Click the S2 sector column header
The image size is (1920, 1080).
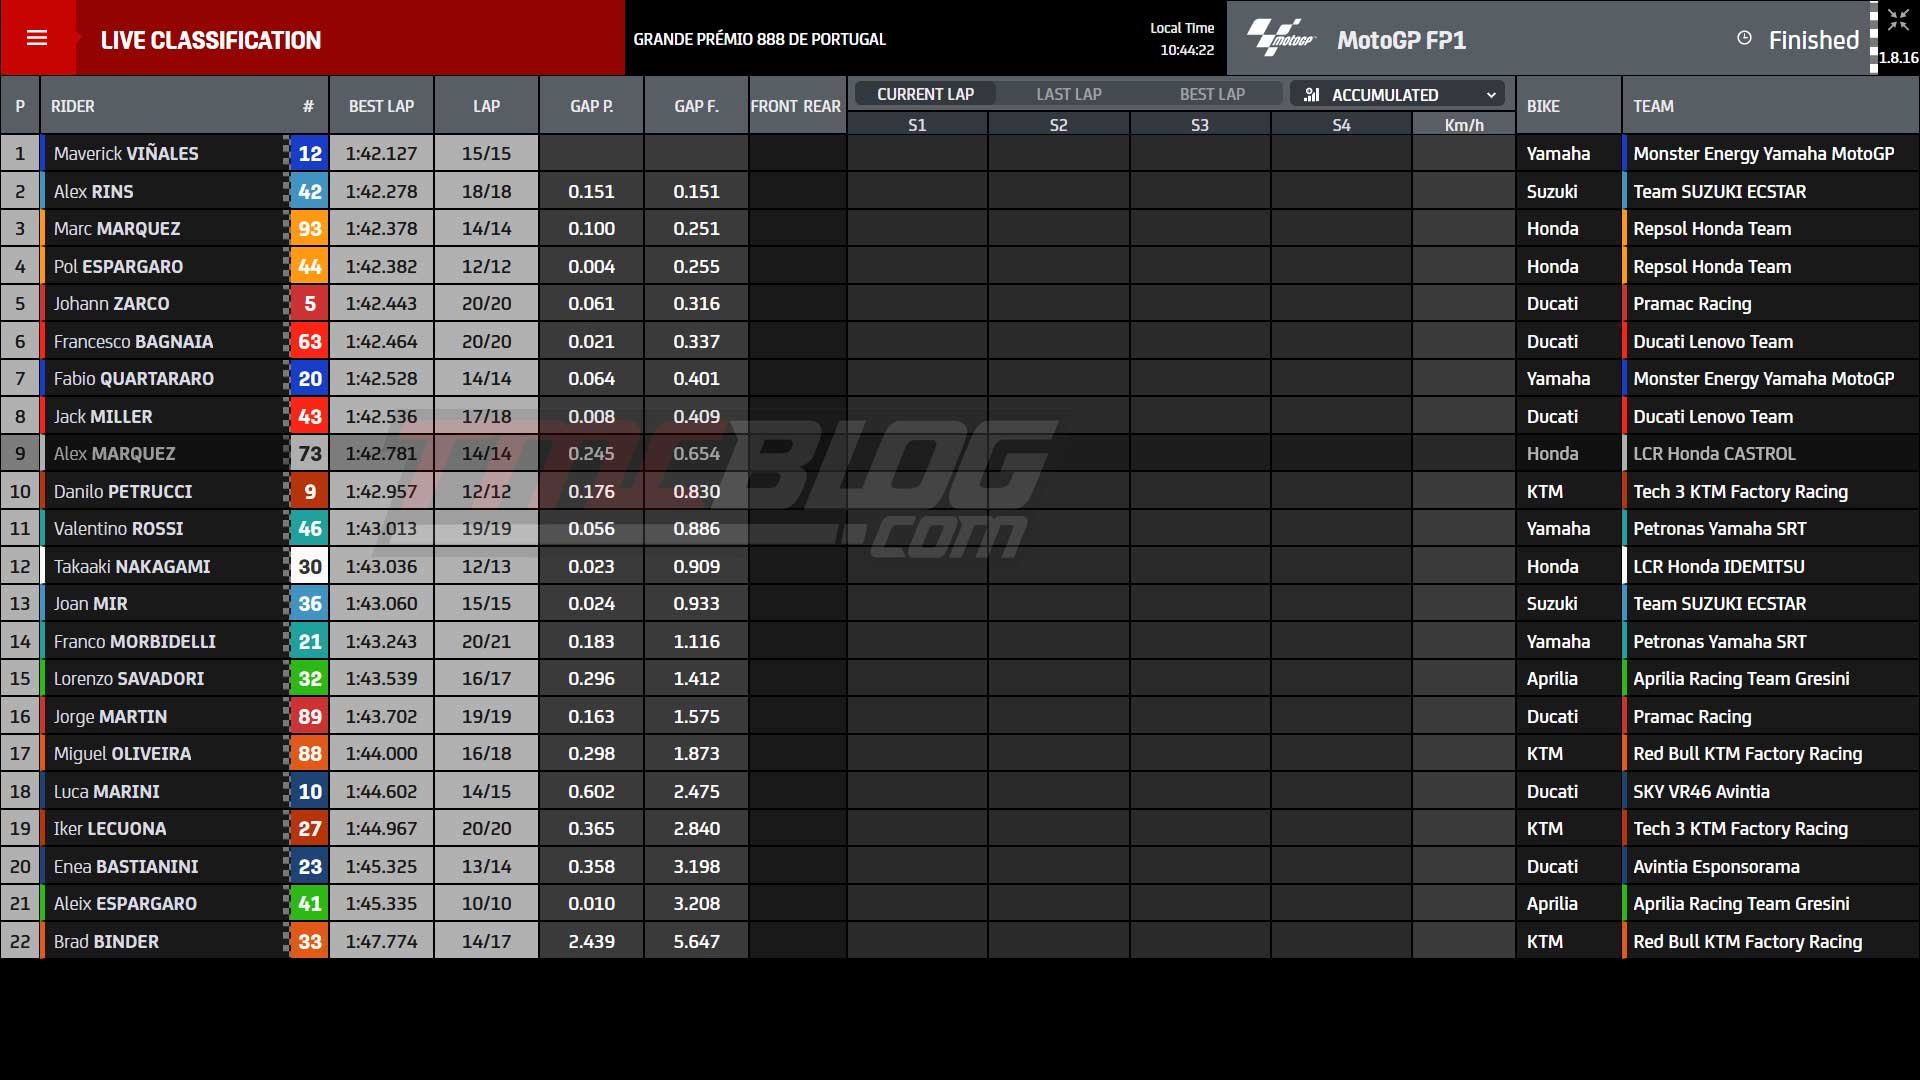tap(1059, 125)
